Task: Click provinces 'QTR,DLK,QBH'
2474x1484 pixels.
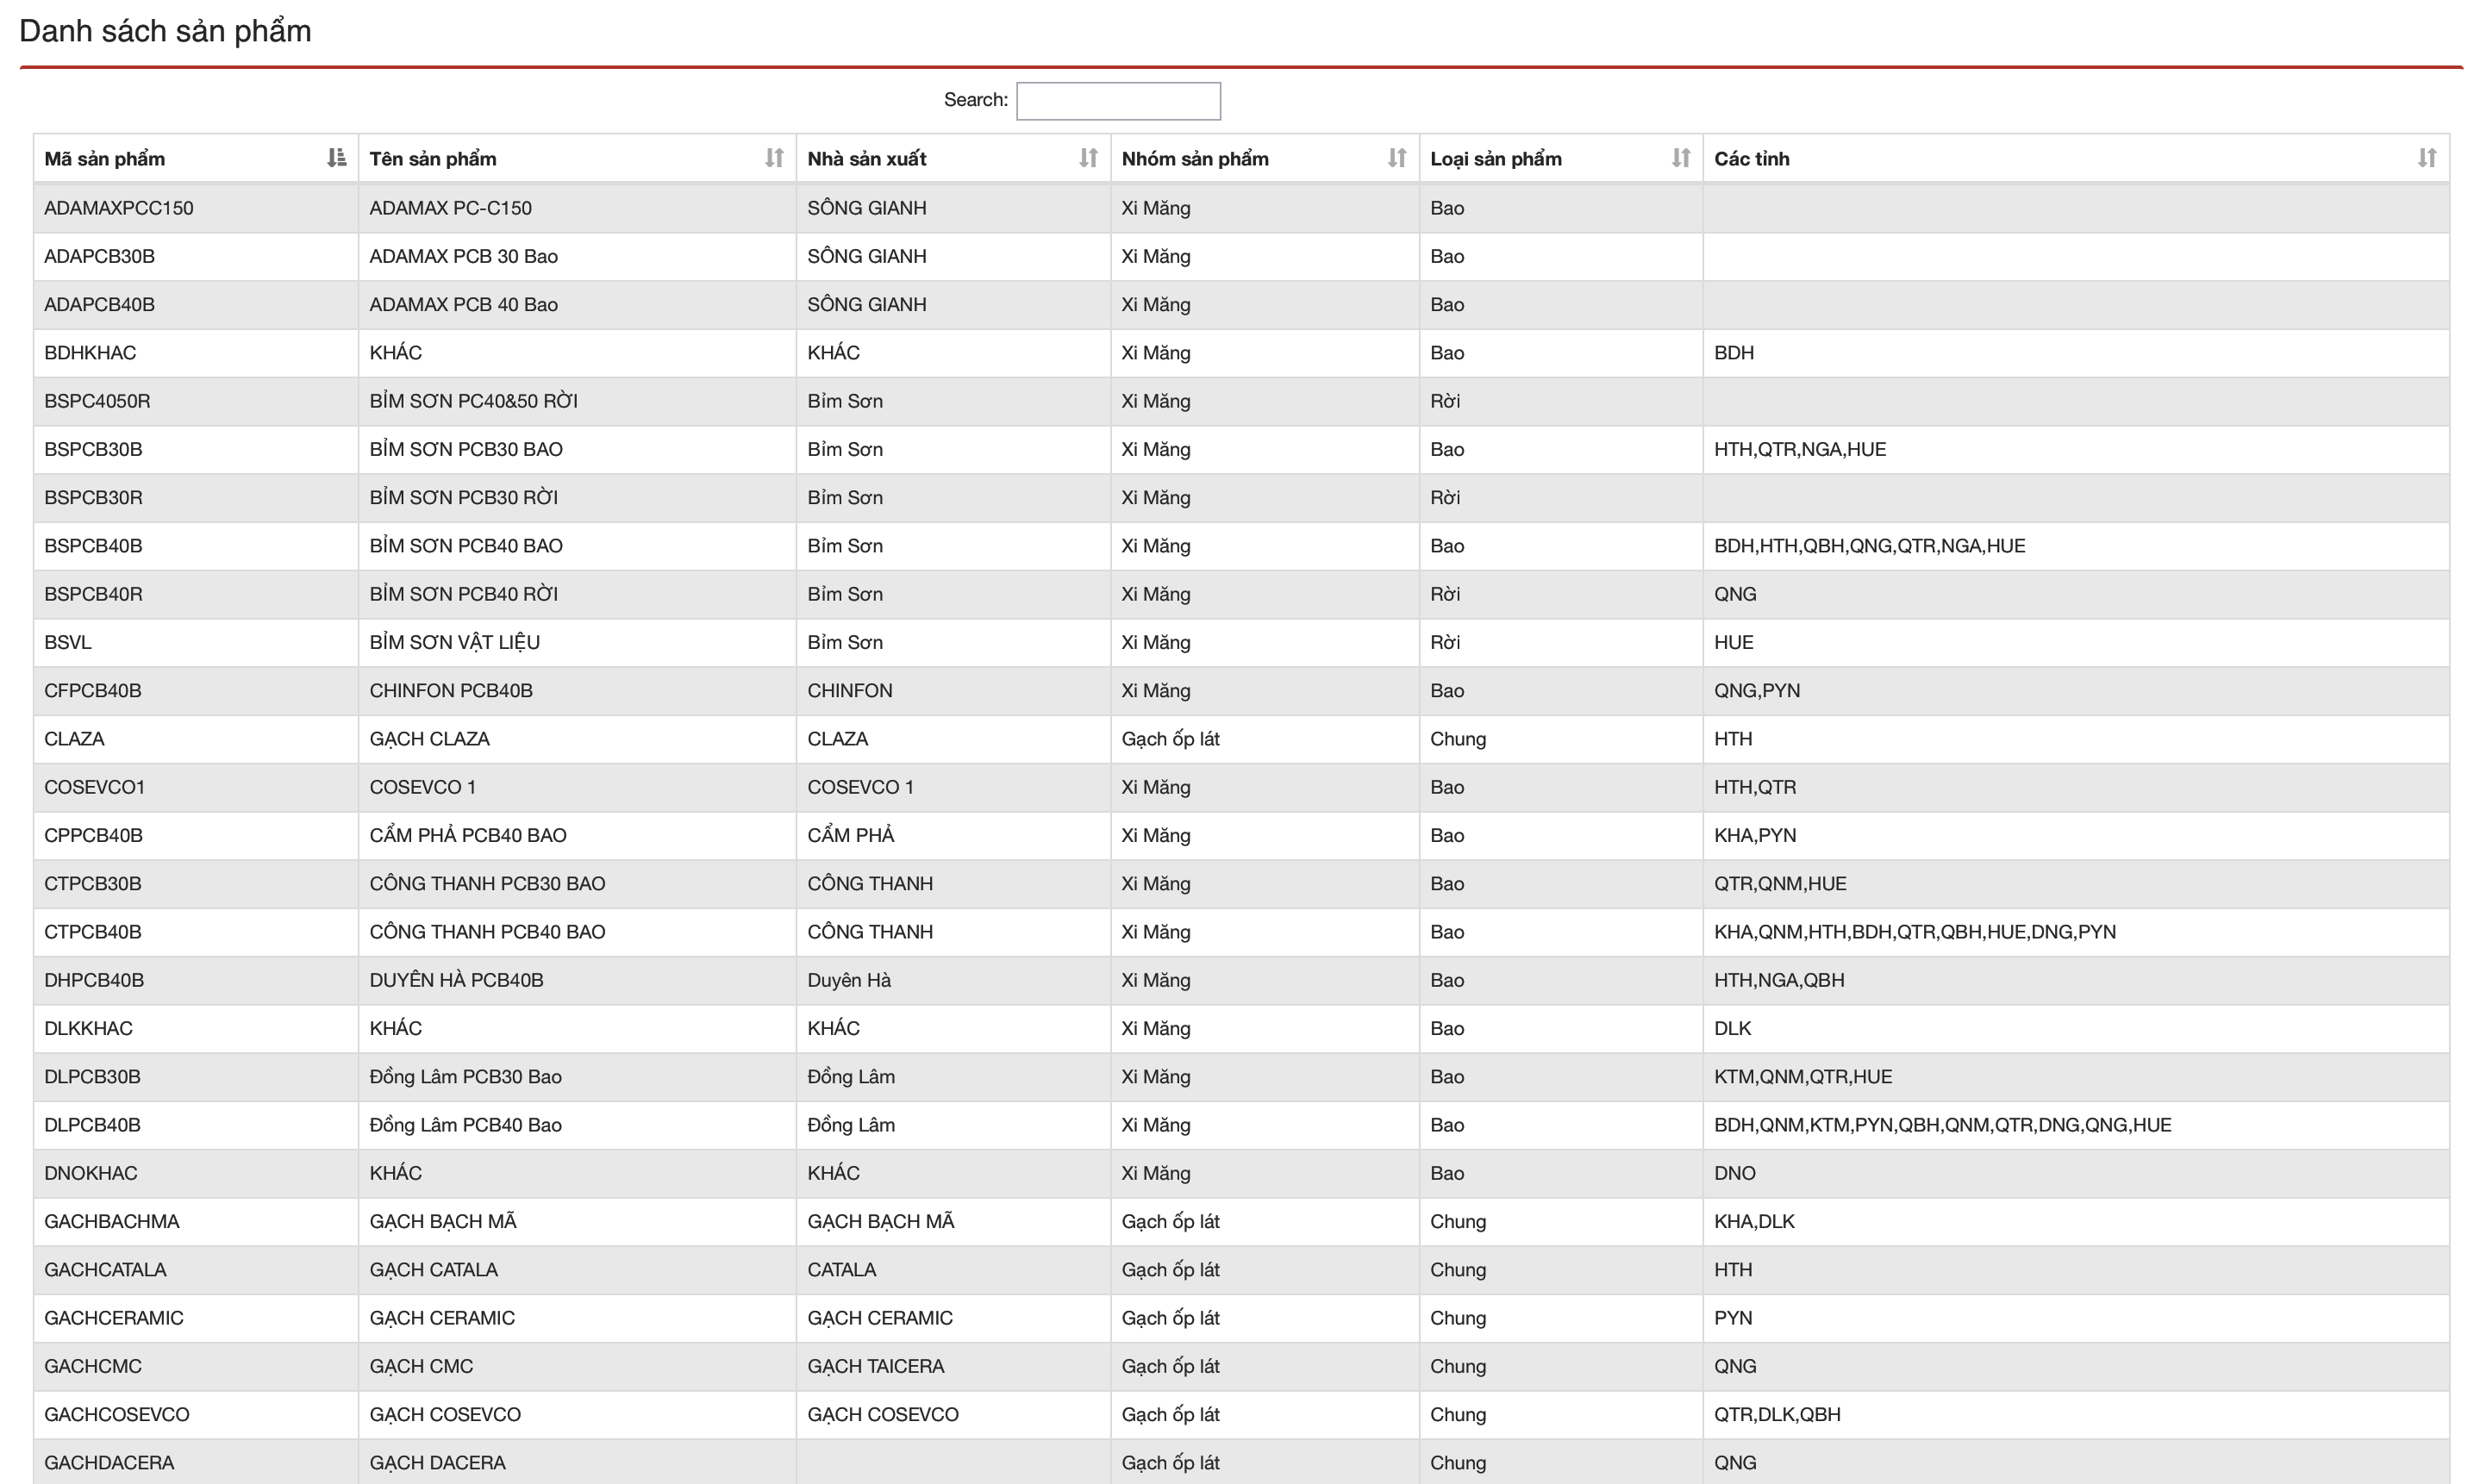Action: (x=1777, y=1414)
